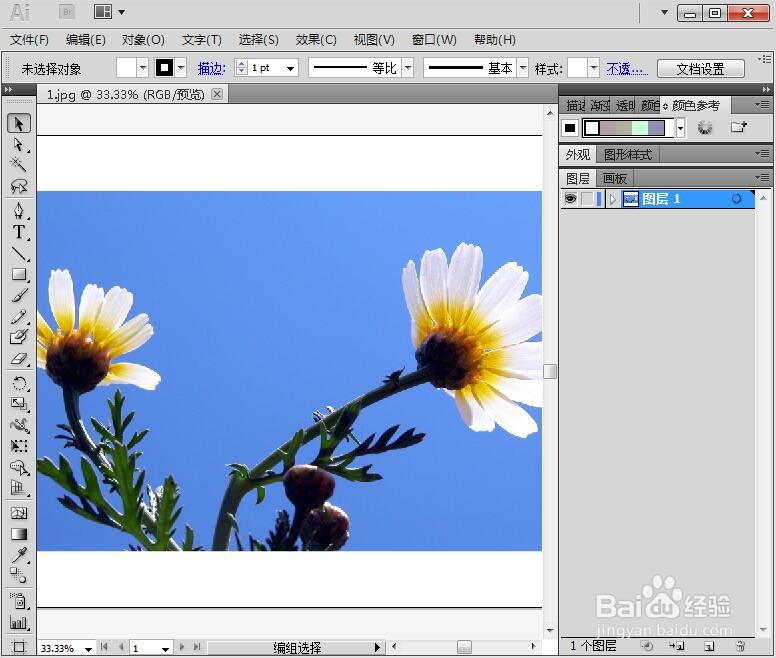
Task: Toggle lock box for 图层 1
Action: click(x=587, y=199)
